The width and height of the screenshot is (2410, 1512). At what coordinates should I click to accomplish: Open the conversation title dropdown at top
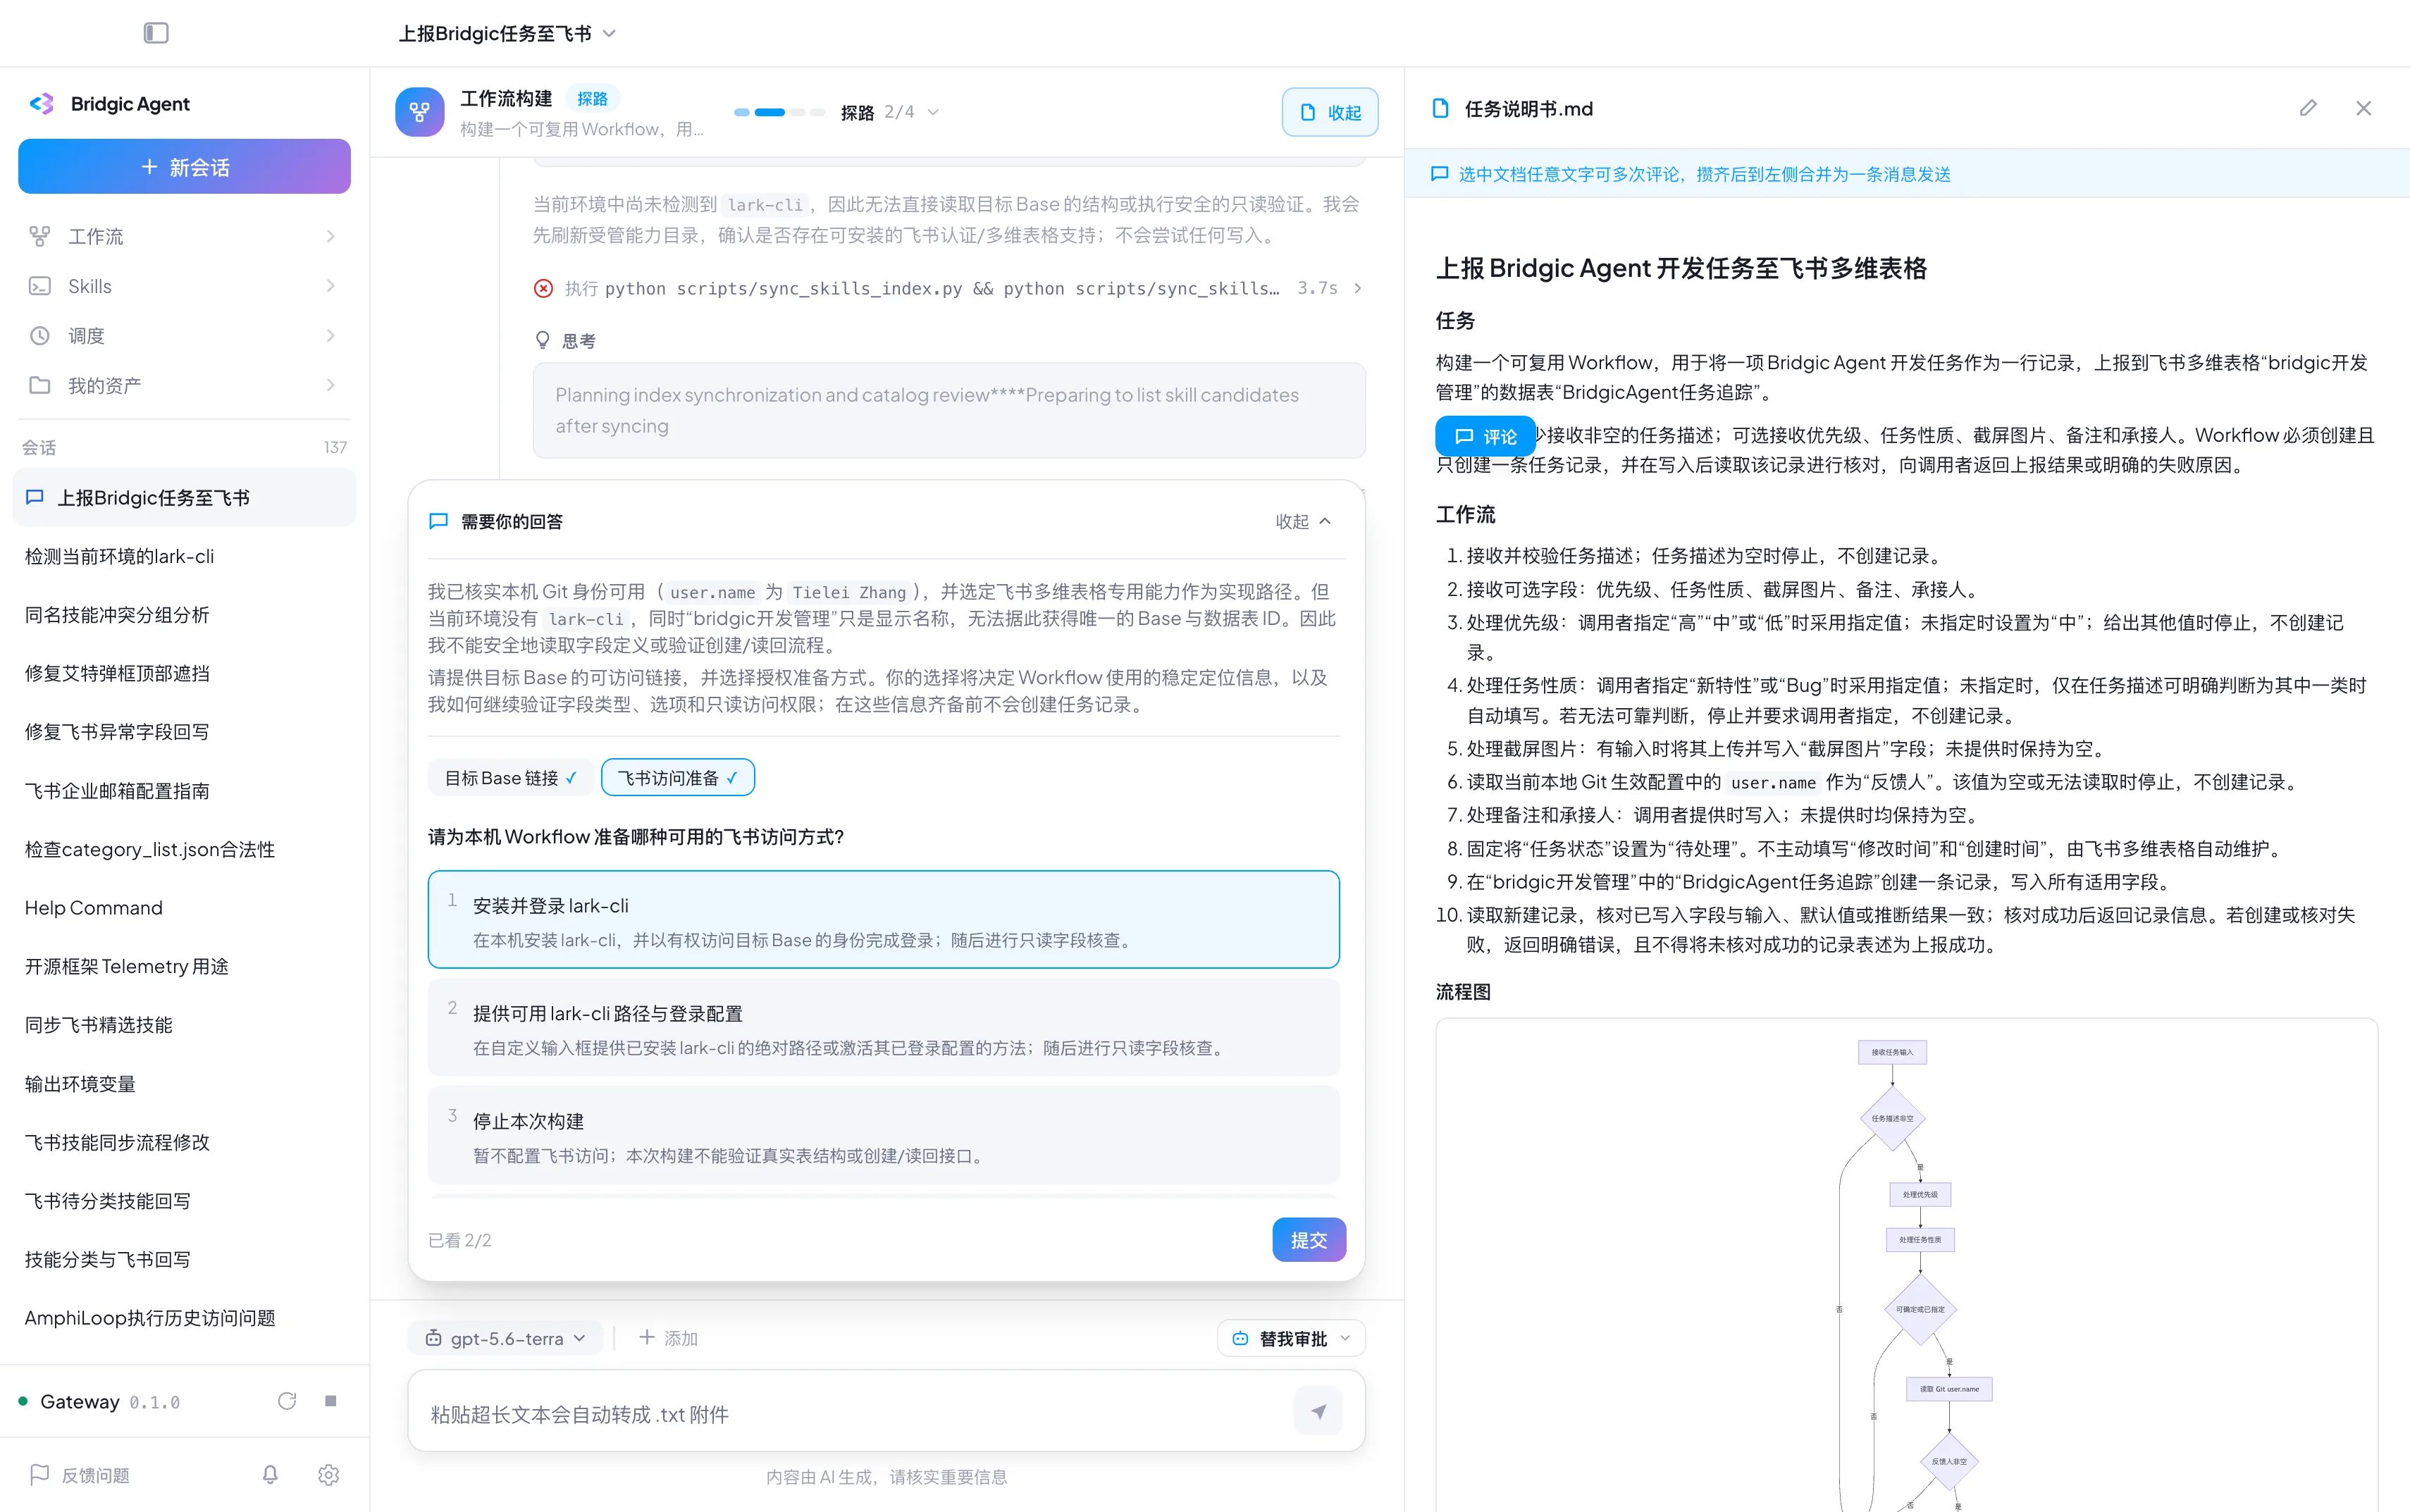coord(508,33)
